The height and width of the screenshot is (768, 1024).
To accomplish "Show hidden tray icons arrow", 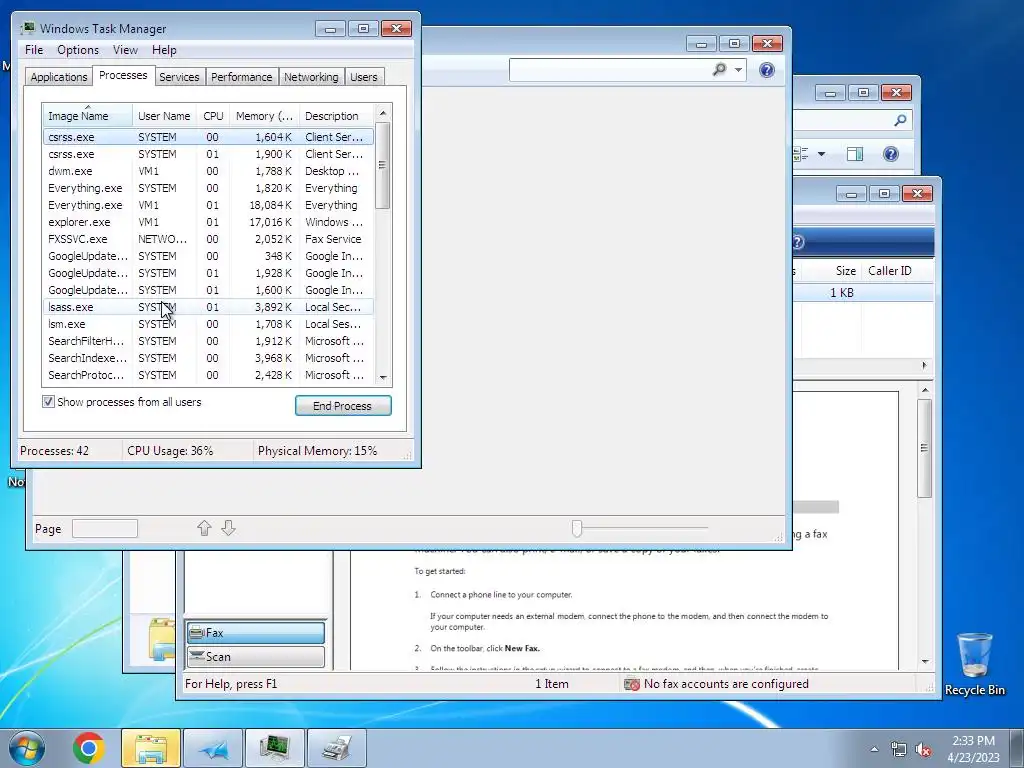I will 874,749.
